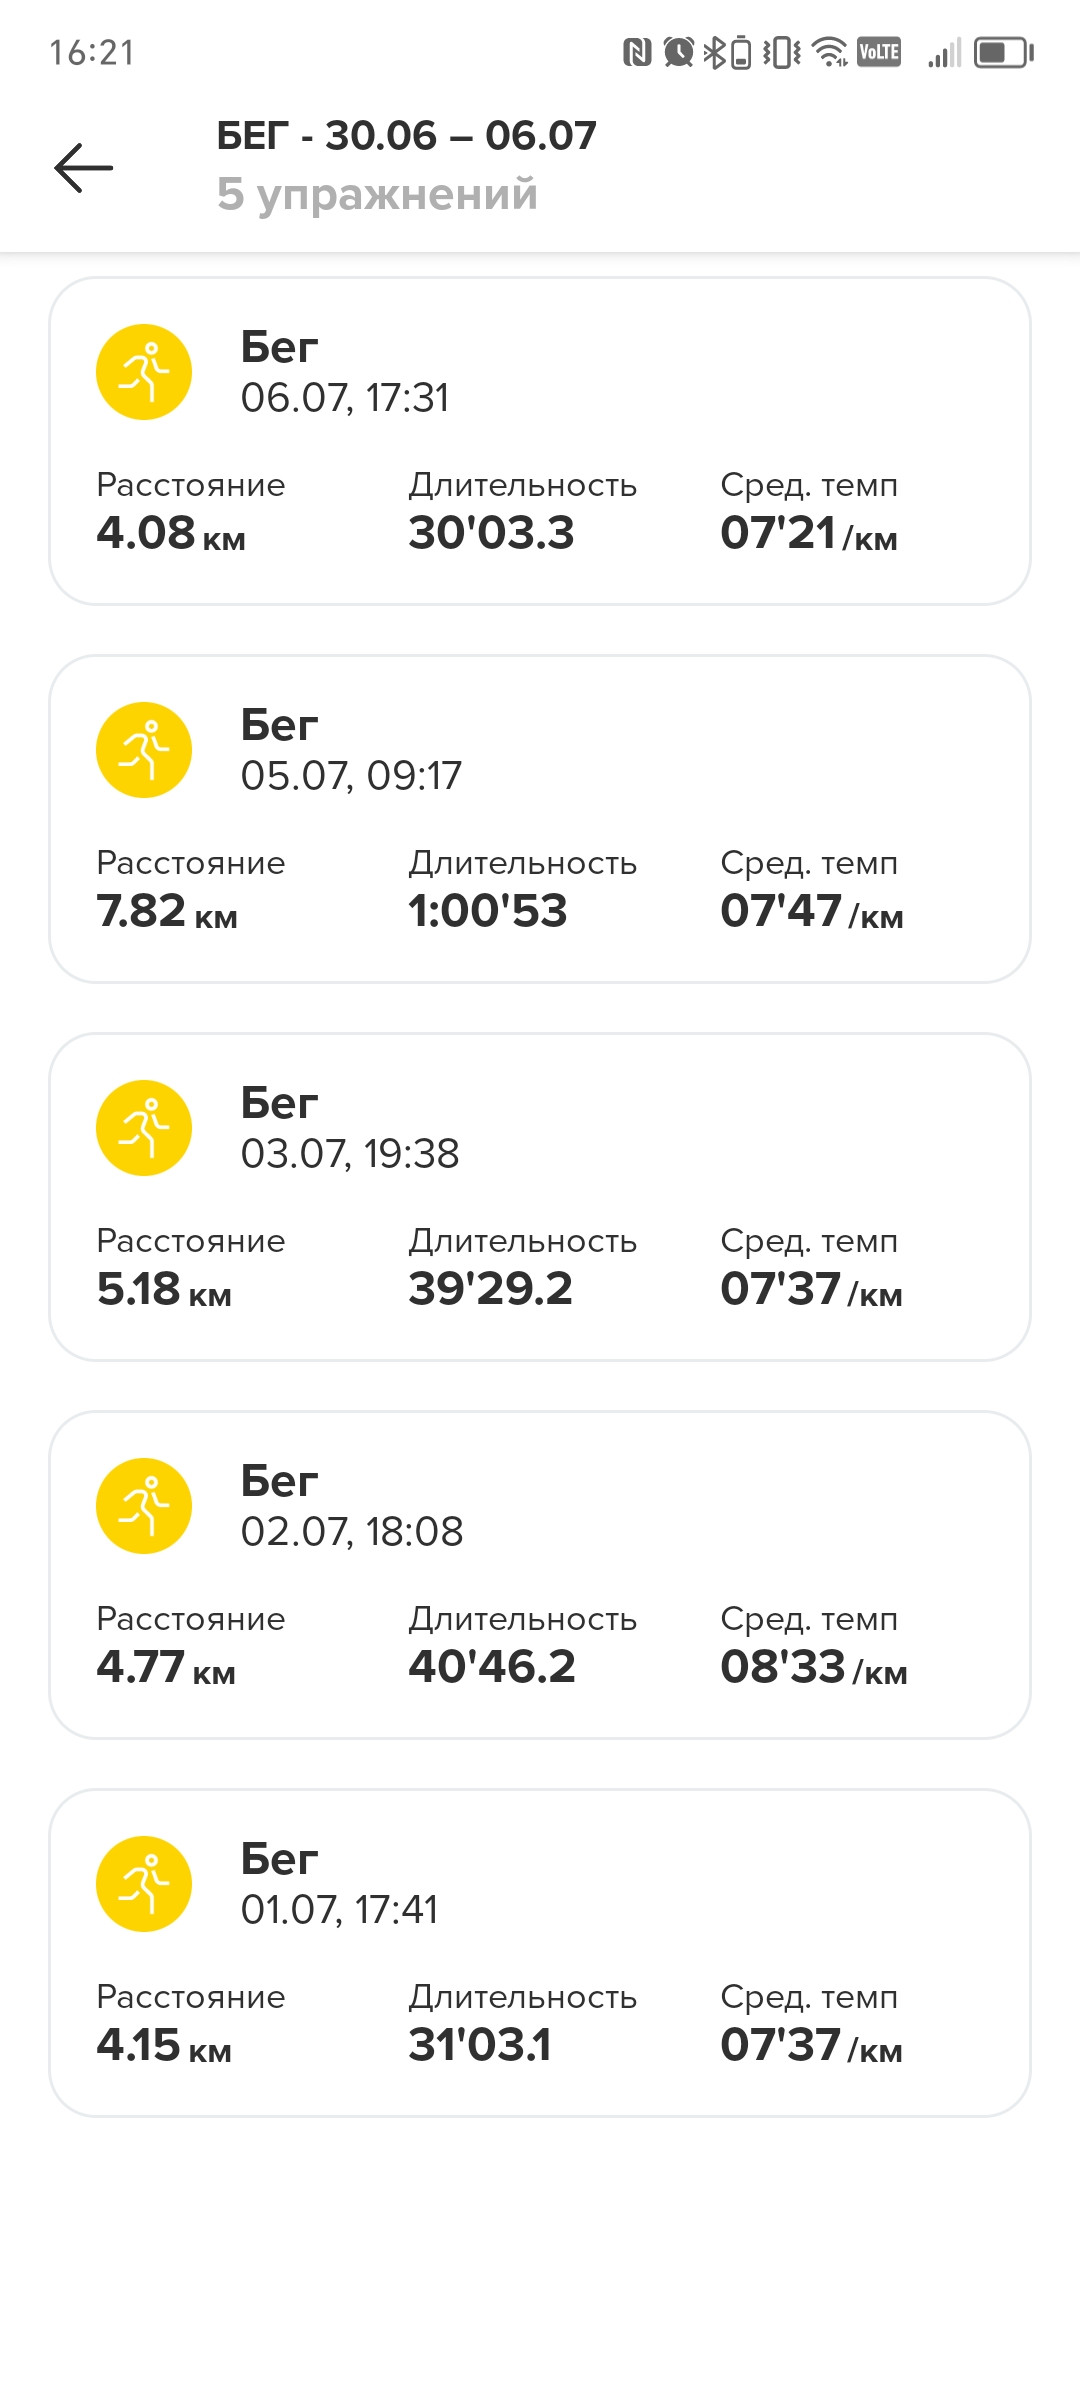Tap the 07'21 /км average pace

809,533
